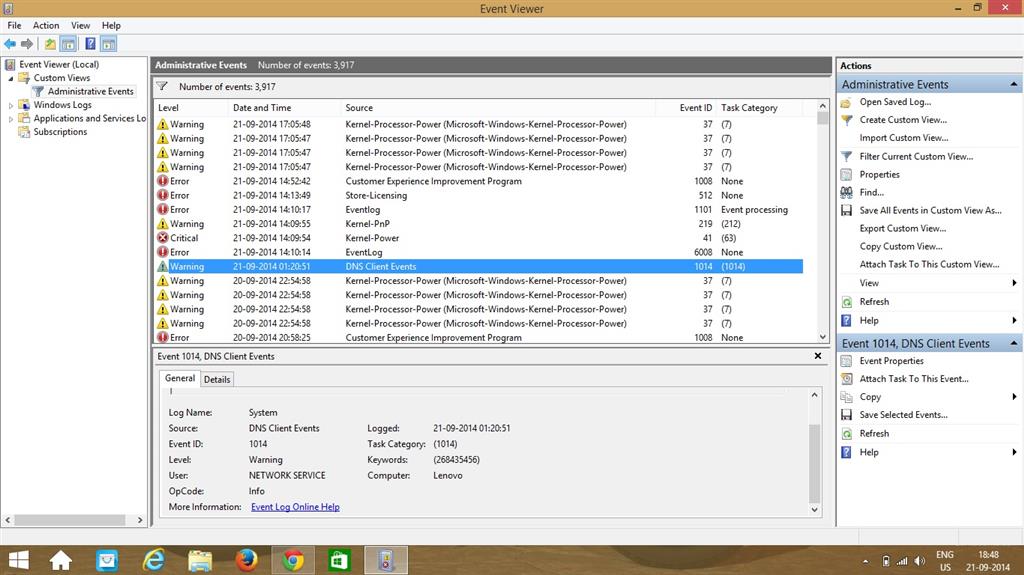Close the event preview pane with X
The image size is (1024, 575).
pyautogui.click(x=818, y=356)
